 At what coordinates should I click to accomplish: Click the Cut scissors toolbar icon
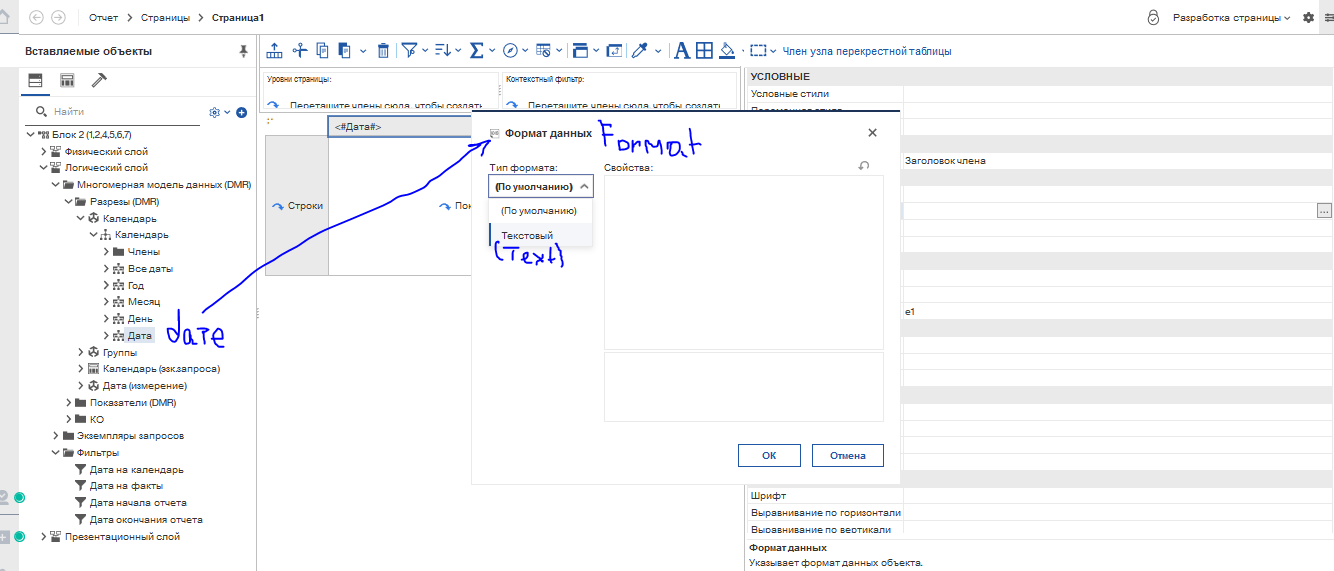(x=300, y=50)
